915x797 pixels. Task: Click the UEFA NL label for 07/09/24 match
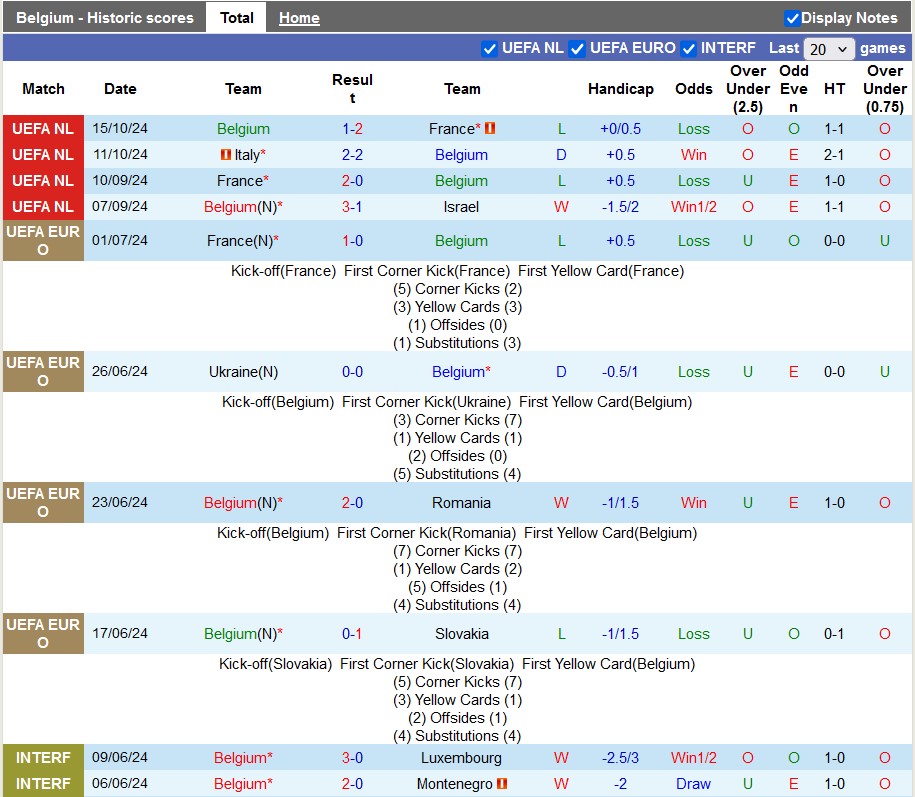[x=43, y=207]
